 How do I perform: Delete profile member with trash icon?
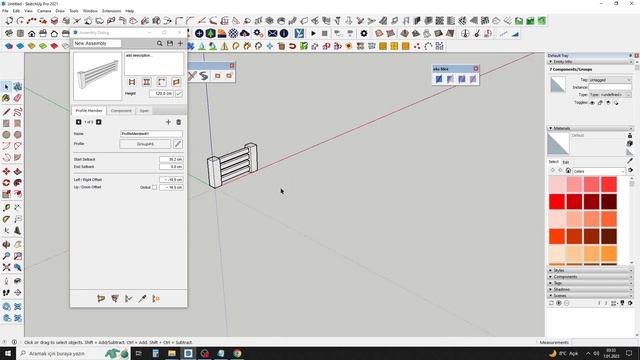(178, 122)
